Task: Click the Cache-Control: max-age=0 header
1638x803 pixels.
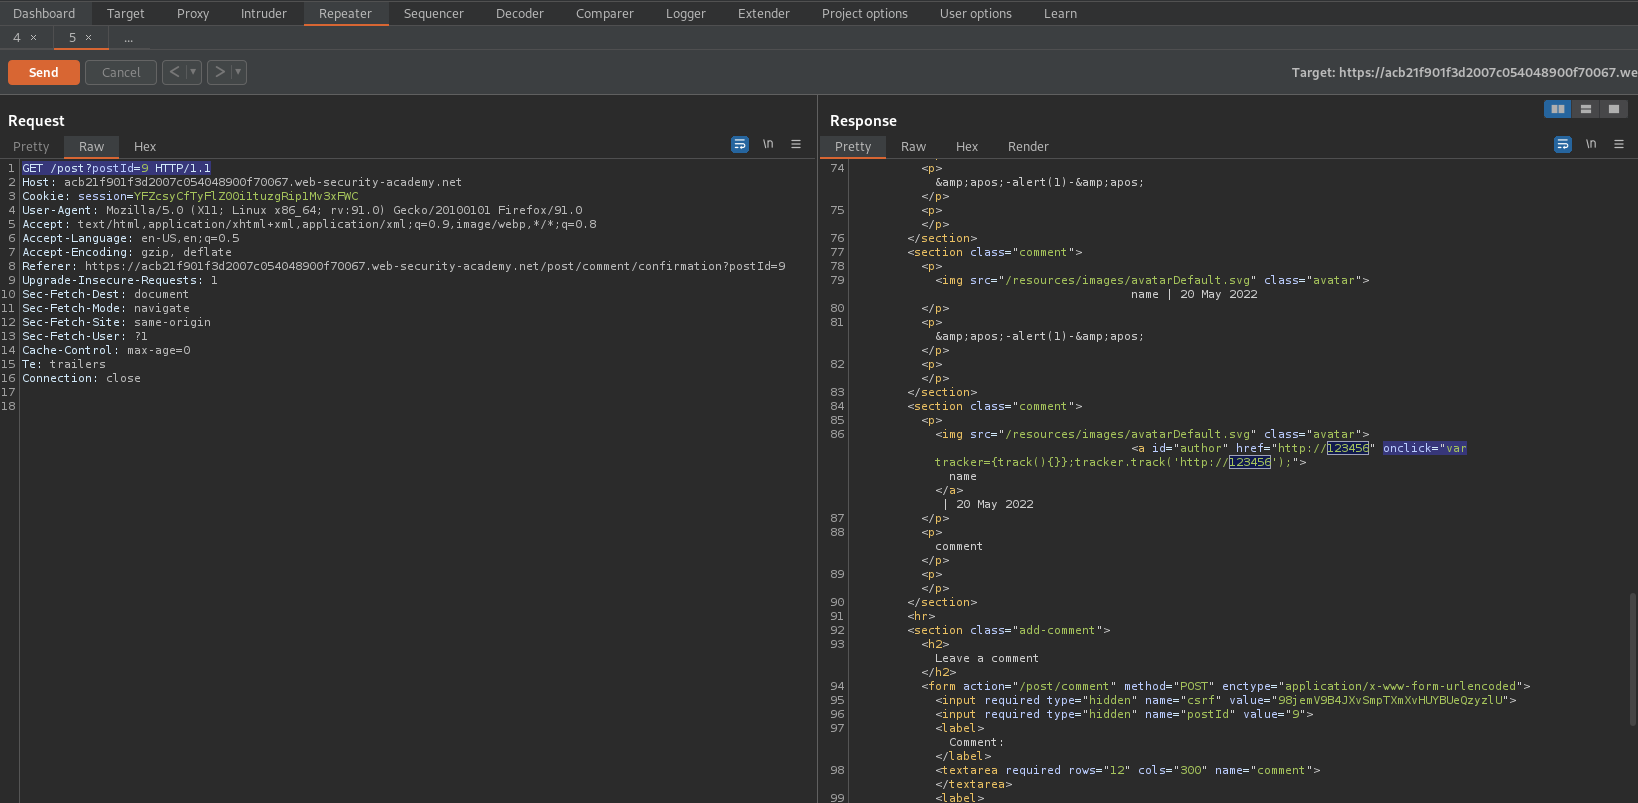Action: coord(106,350)
